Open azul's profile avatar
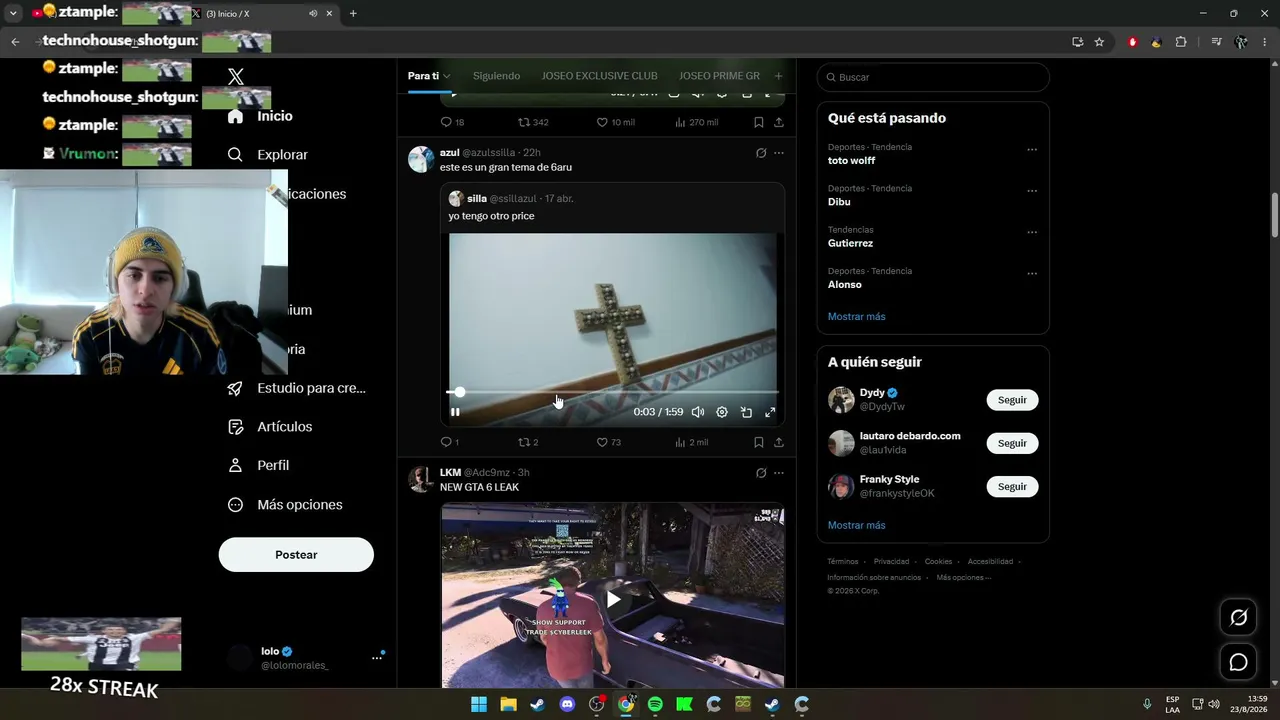This screenshot has height=720, width=1280. coord(421,159)
